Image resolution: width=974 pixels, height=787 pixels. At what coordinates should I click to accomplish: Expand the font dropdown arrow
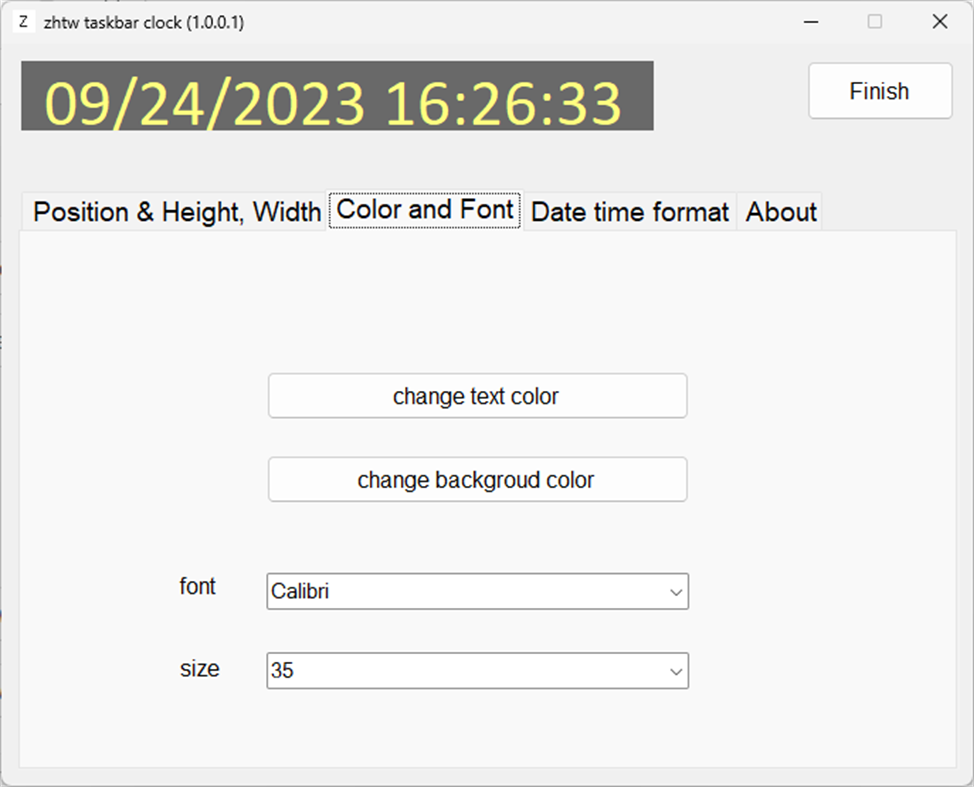[x=676, y=592]
